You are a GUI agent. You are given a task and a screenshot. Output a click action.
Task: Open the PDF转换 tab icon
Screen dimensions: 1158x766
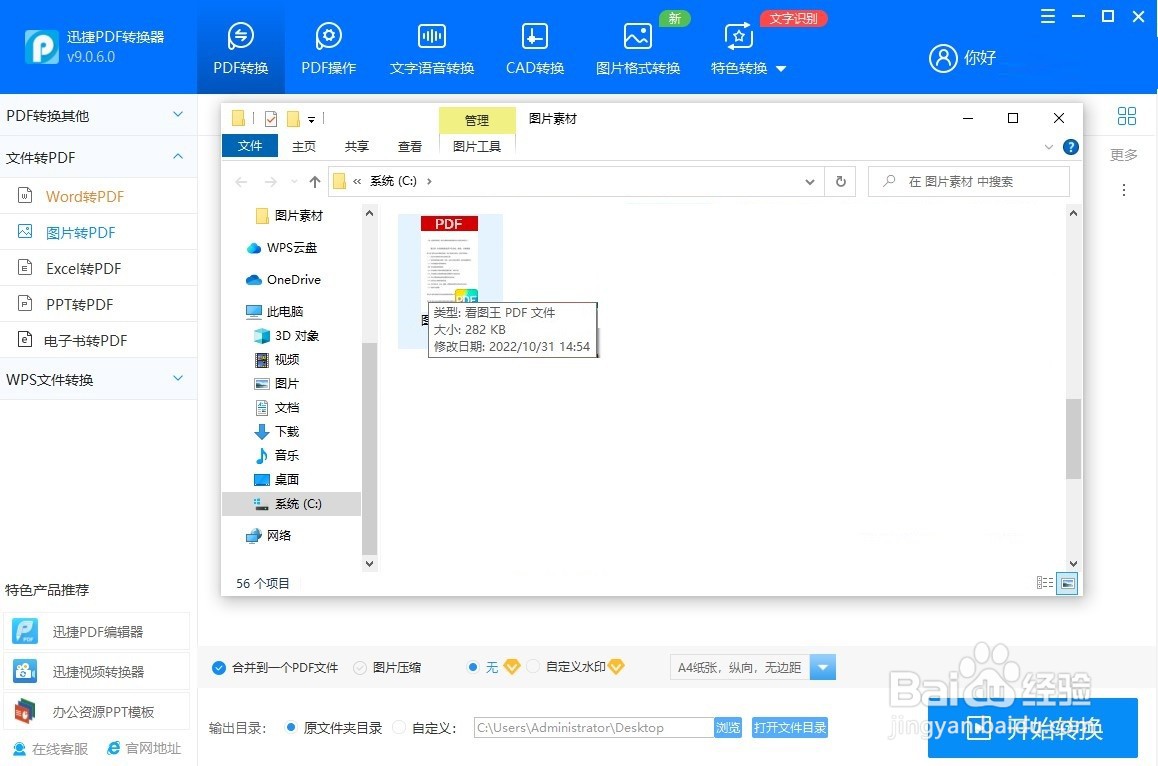[x=241, y=35]
